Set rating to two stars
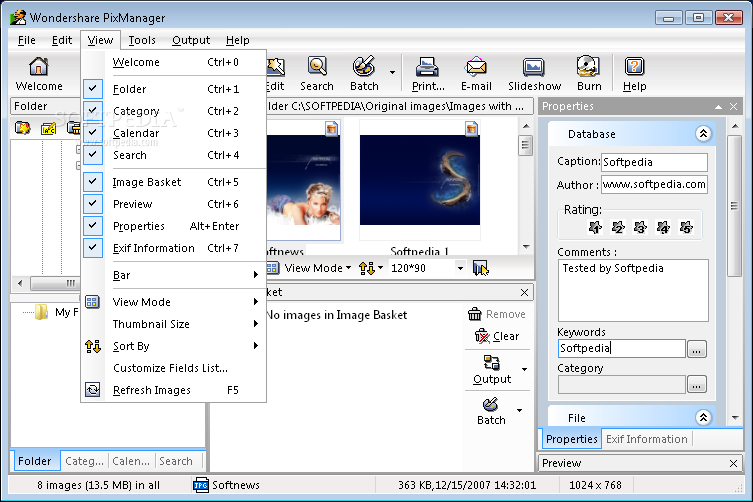Viewport: 753px width, 502px height. [x=618, y=227]
